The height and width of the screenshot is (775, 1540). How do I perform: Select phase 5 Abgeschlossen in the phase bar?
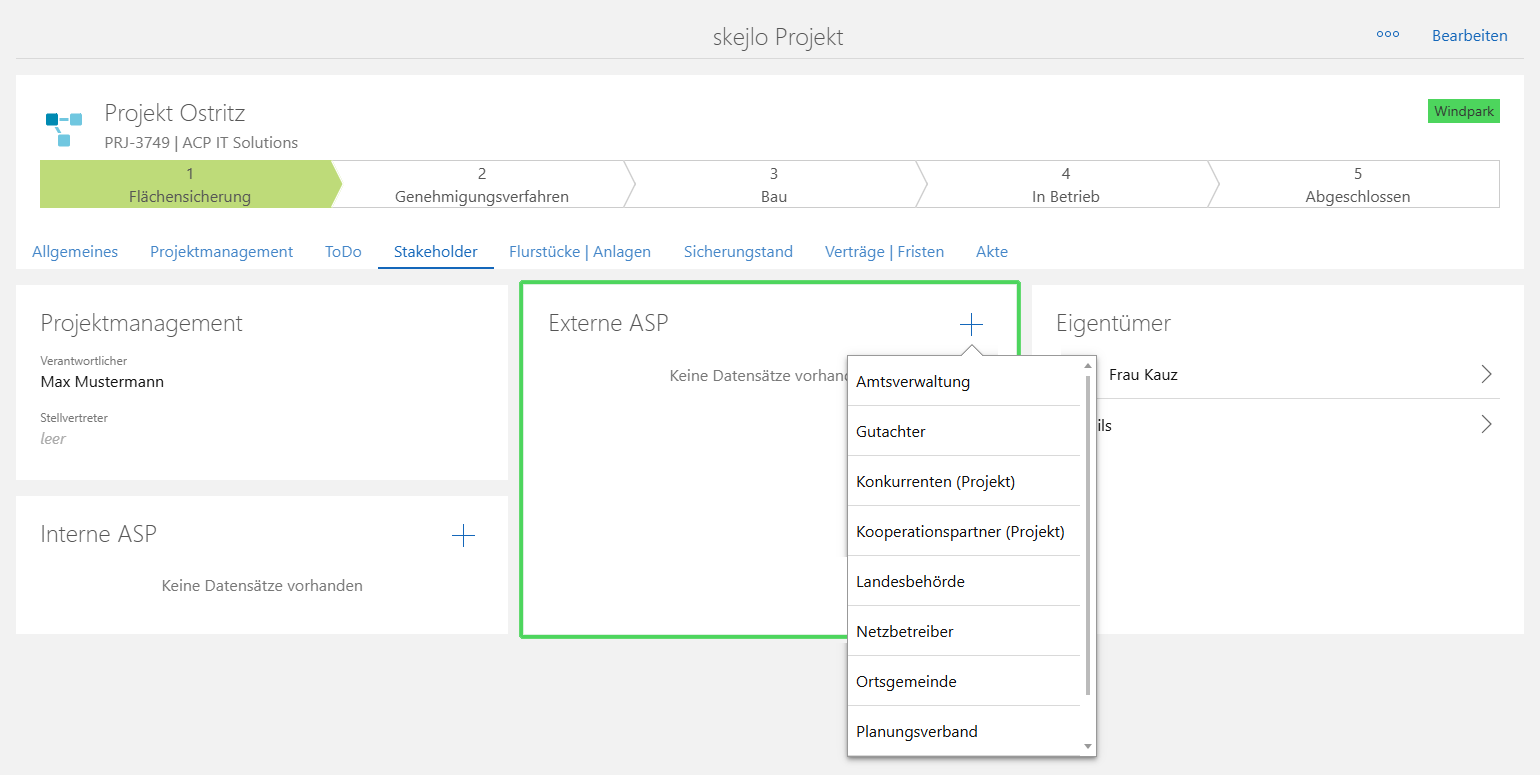[1356, 184]
